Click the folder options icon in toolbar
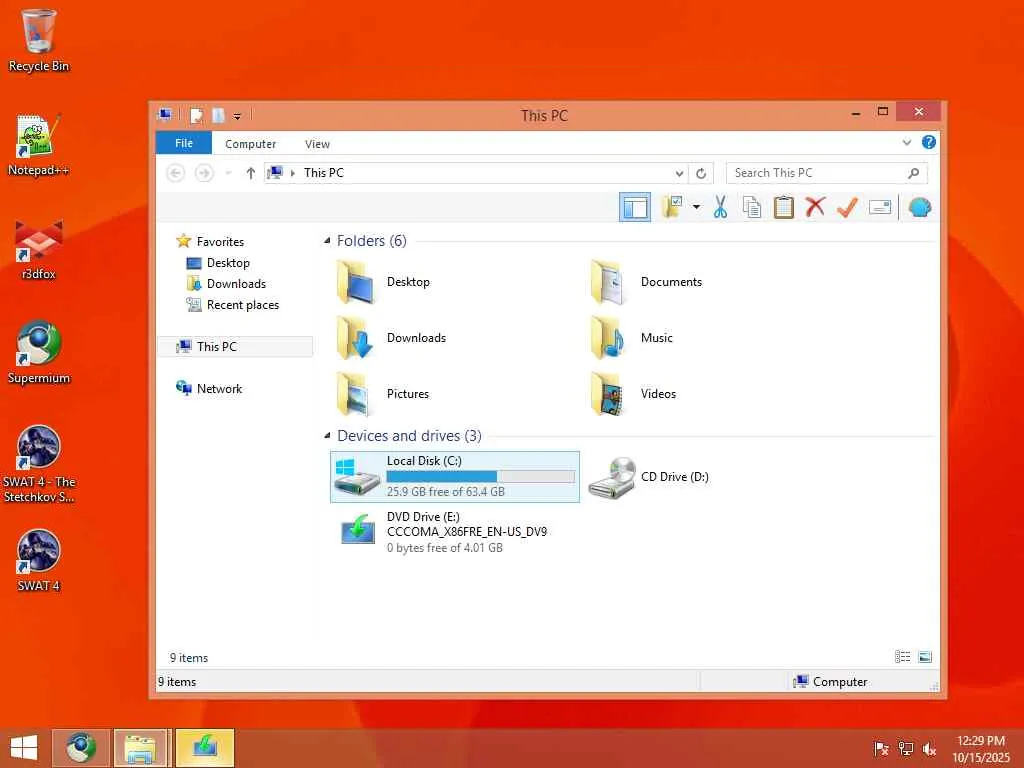Image resolution: width=1024 pixels, height=768 pixels. tap(672, 207)
